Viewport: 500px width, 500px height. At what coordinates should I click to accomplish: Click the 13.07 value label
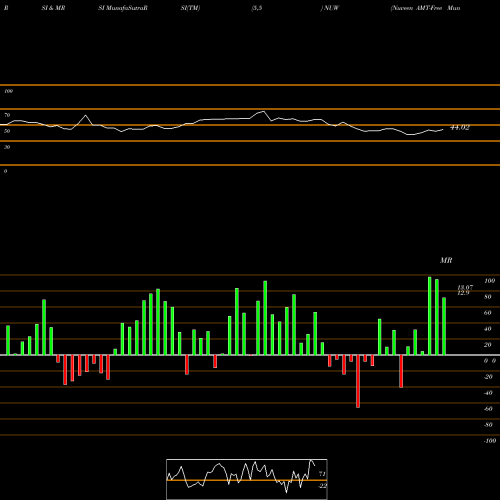click(x=465, y=287)
